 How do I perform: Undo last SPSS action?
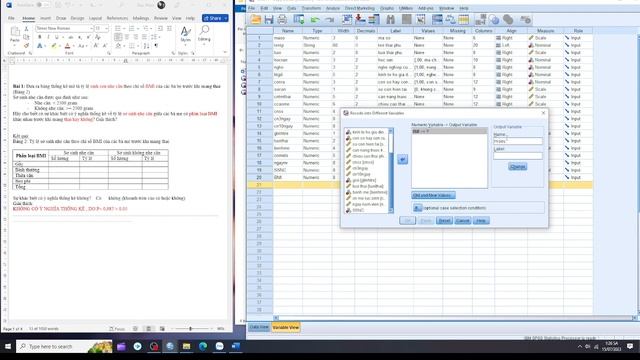click(x=315, y=19)
